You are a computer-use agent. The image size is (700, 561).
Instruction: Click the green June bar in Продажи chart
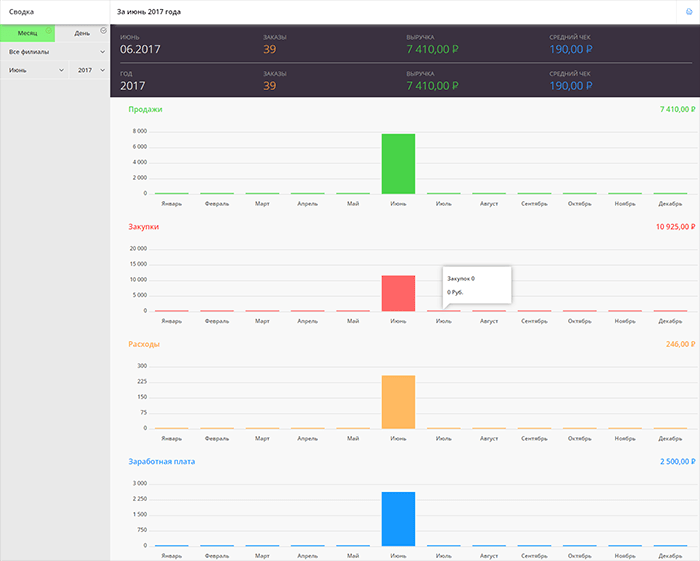tap(398, 163)
